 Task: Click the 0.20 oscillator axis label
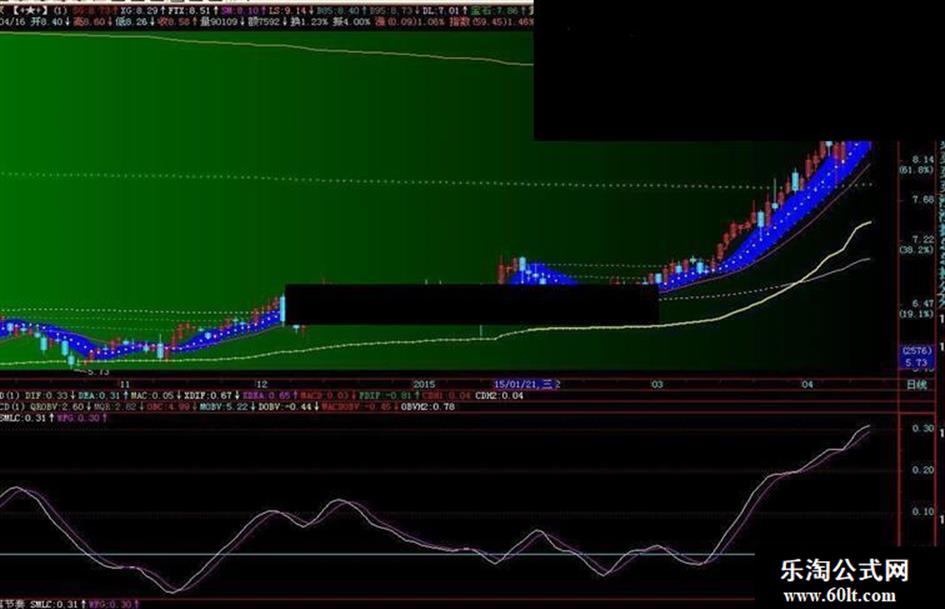coord(923,470)
